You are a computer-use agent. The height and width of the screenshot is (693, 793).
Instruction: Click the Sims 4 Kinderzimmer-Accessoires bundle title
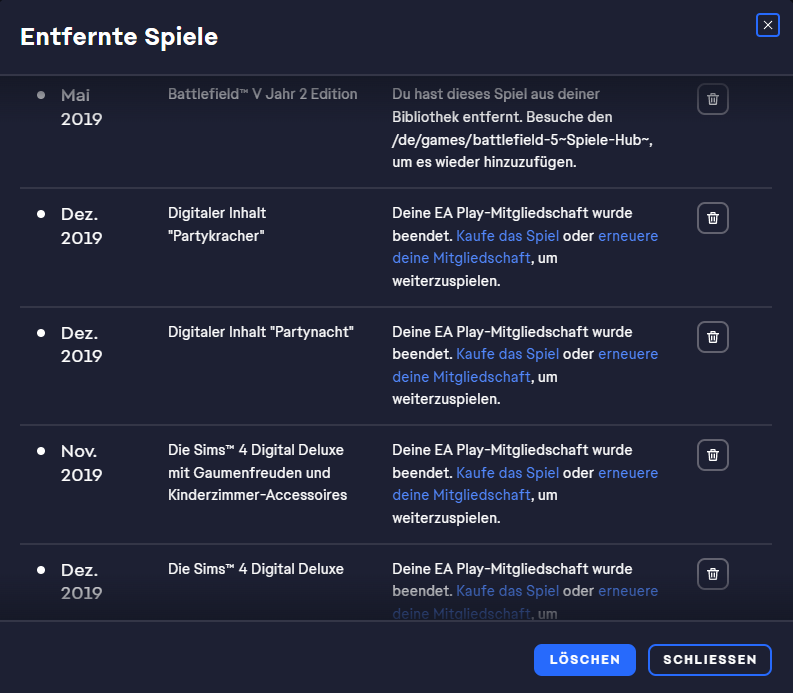click(x=257, y=472)
